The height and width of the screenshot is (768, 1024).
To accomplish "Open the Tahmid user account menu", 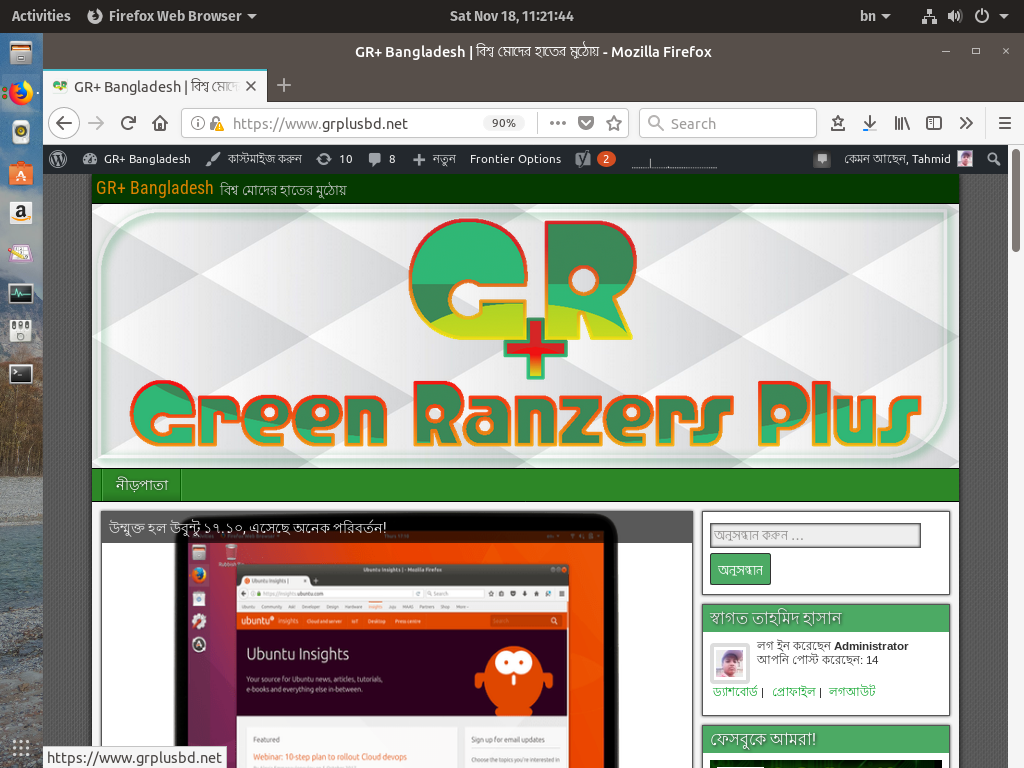I will point(908,159).
